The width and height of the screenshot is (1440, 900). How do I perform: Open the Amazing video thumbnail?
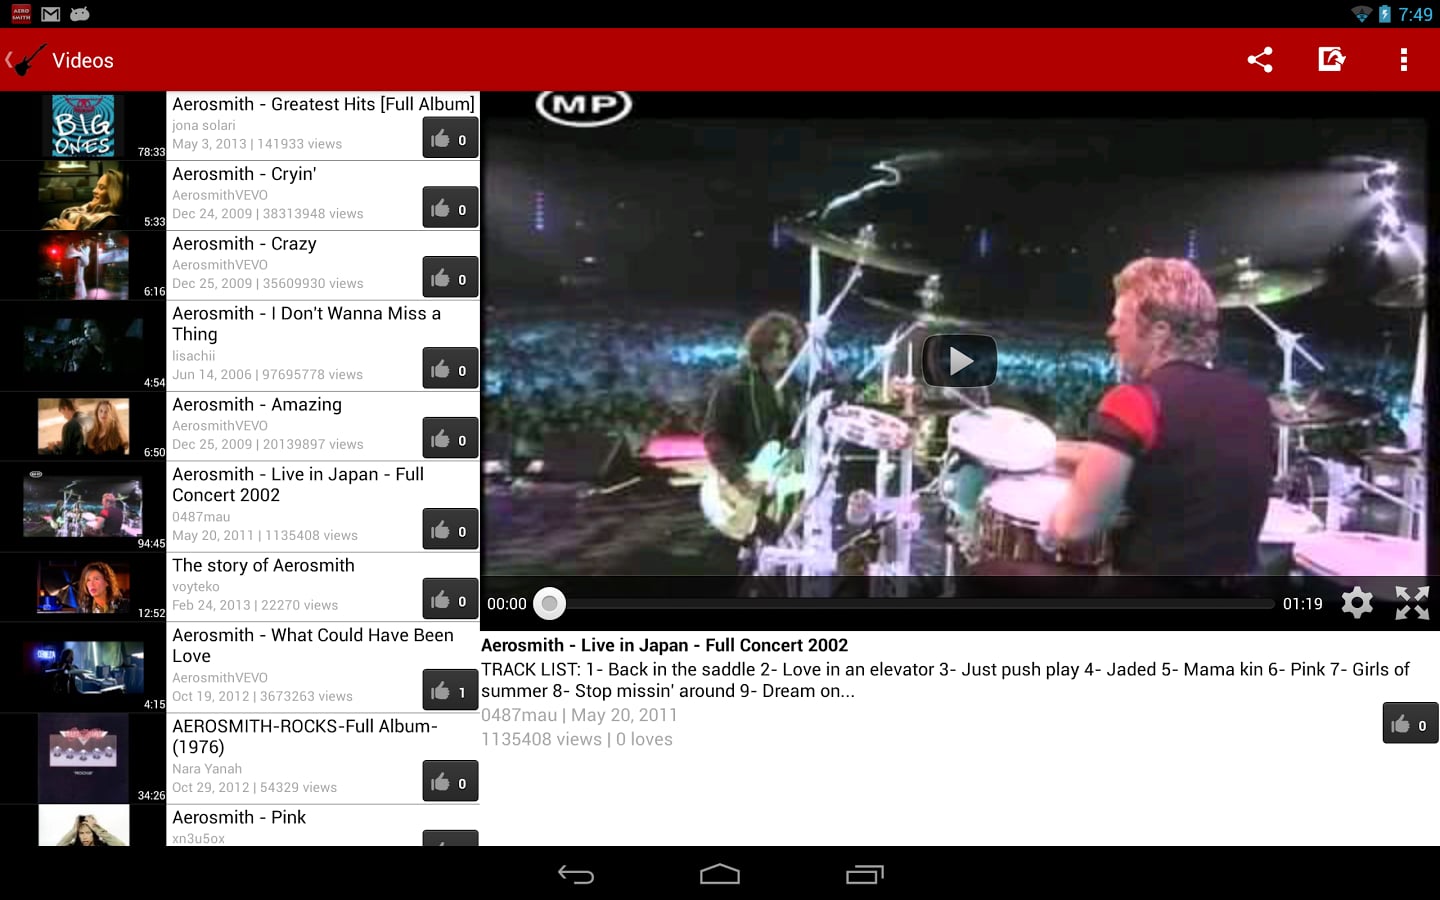83,427
